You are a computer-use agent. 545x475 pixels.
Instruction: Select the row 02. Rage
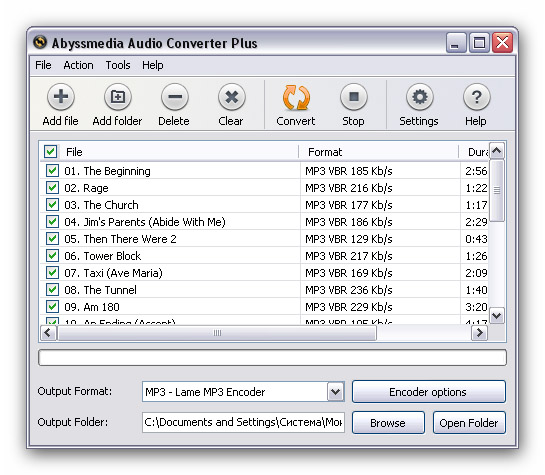(264, 188)
